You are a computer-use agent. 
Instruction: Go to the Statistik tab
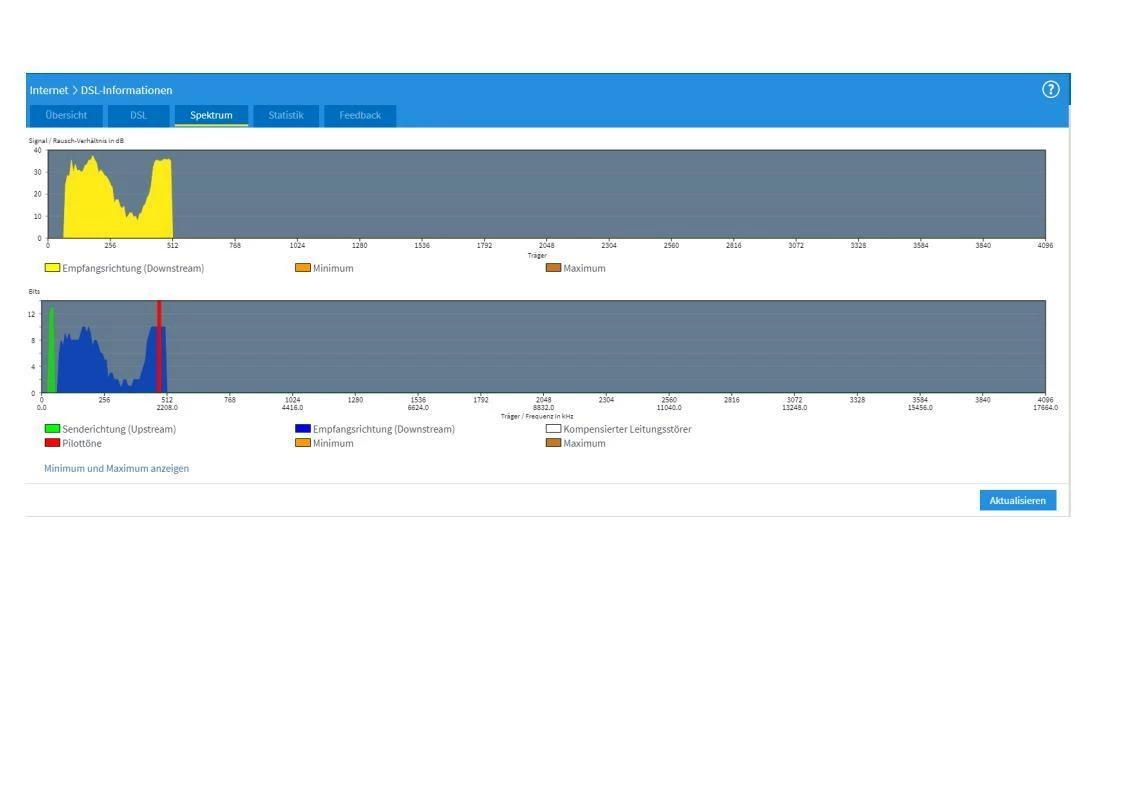pos(286,115)
